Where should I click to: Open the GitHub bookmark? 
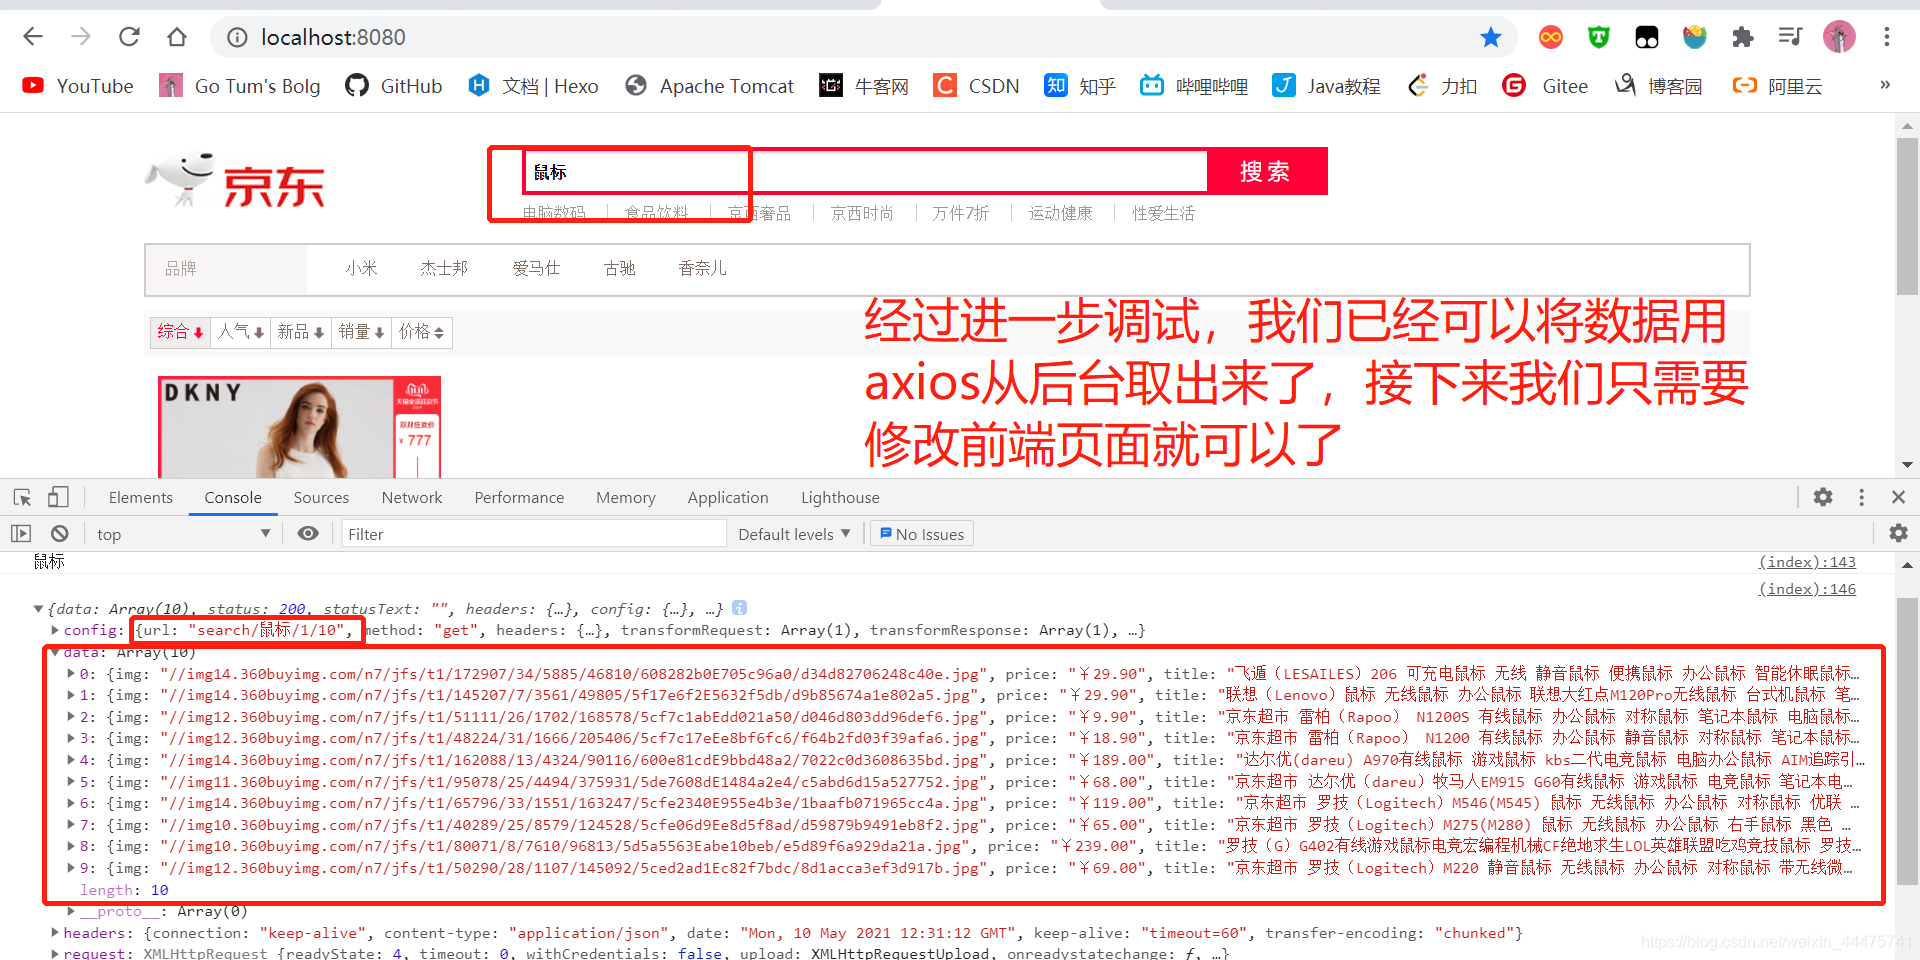pos(394,86)
